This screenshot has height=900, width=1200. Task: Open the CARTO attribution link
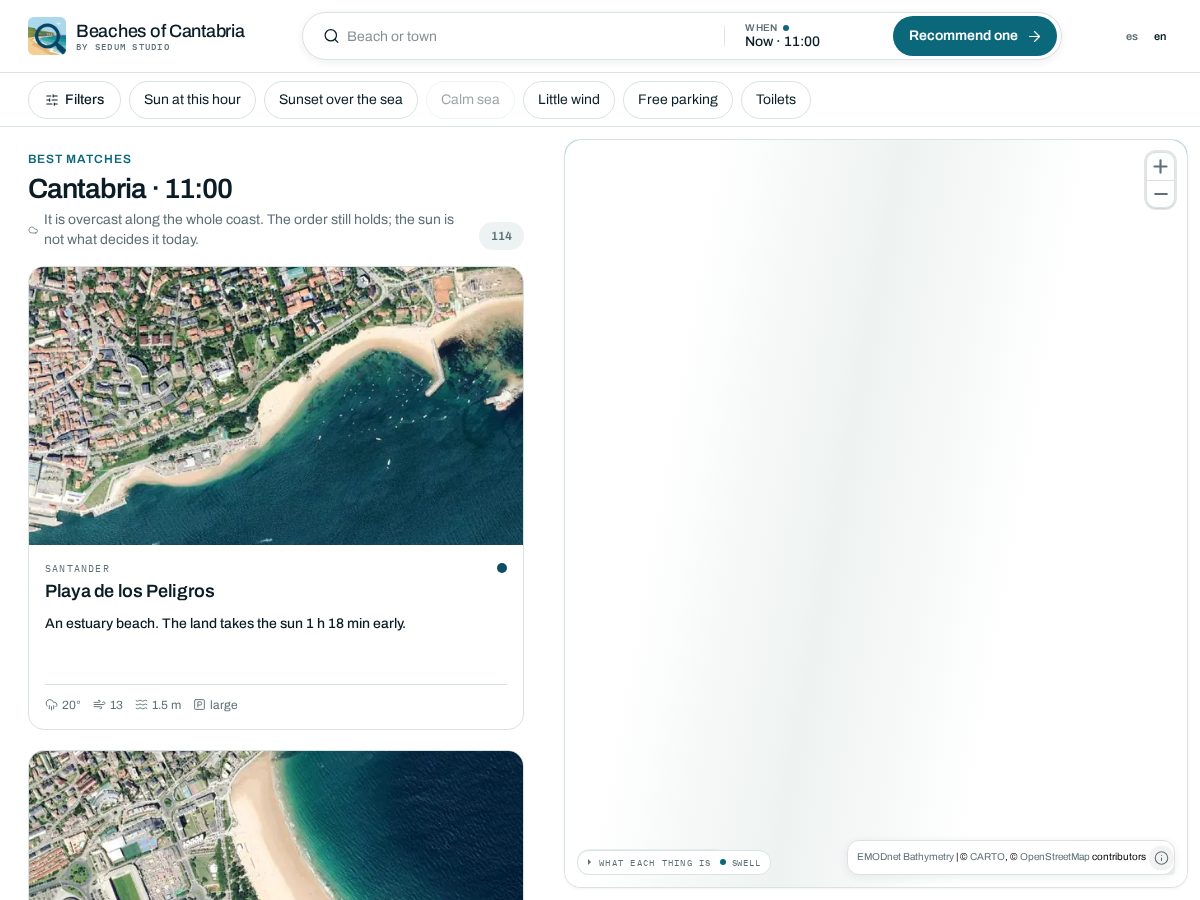[x=987, y=857]
